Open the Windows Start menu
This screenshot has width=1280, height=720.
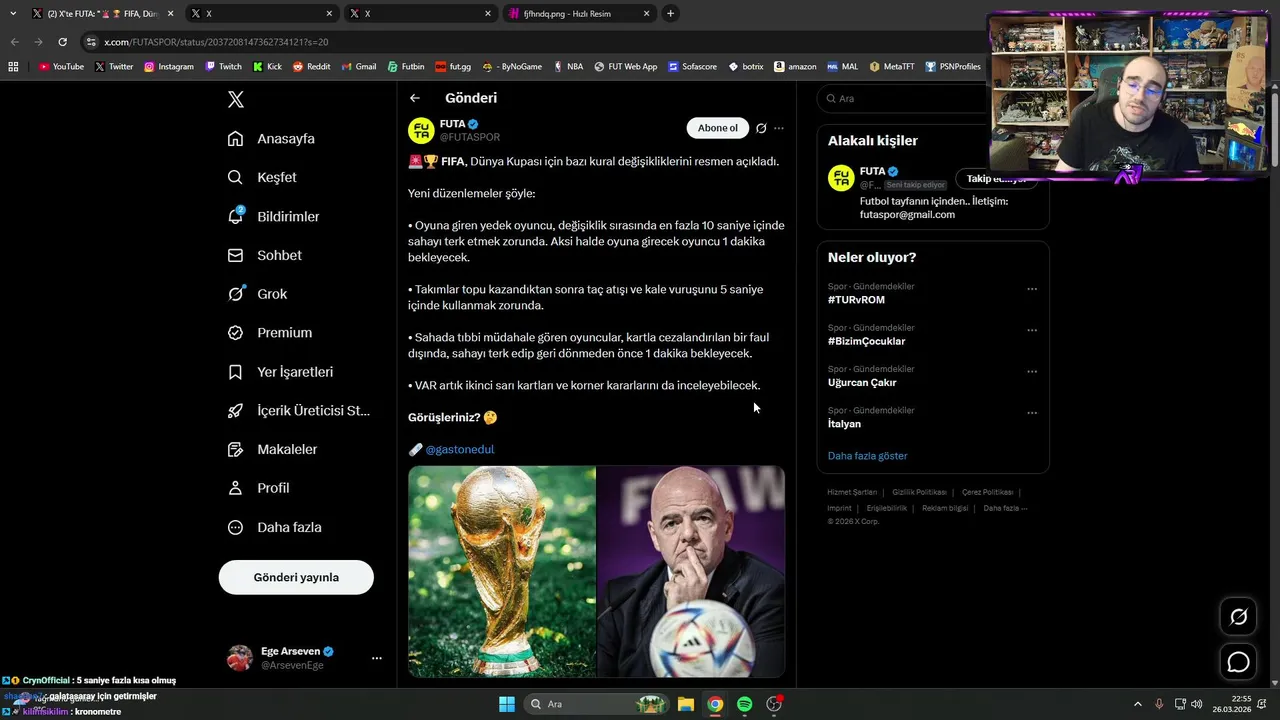(507, 704)
